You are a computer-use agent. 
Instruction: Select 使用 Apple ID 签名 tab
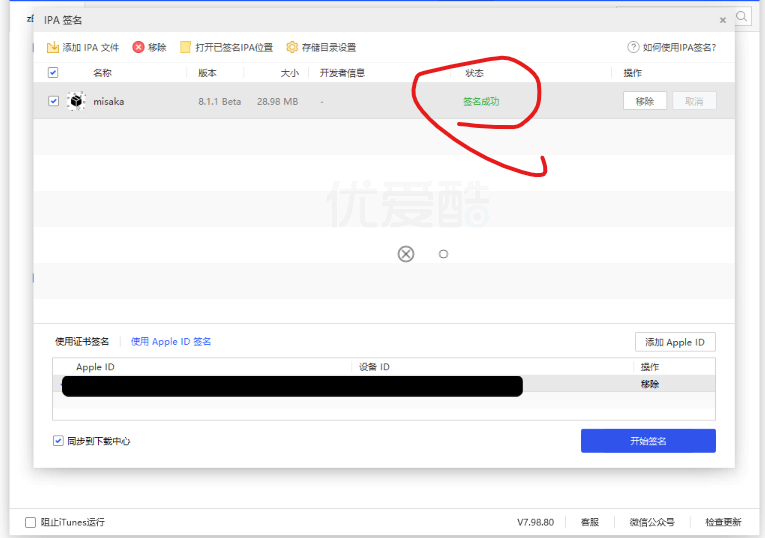tap(171, 341)
